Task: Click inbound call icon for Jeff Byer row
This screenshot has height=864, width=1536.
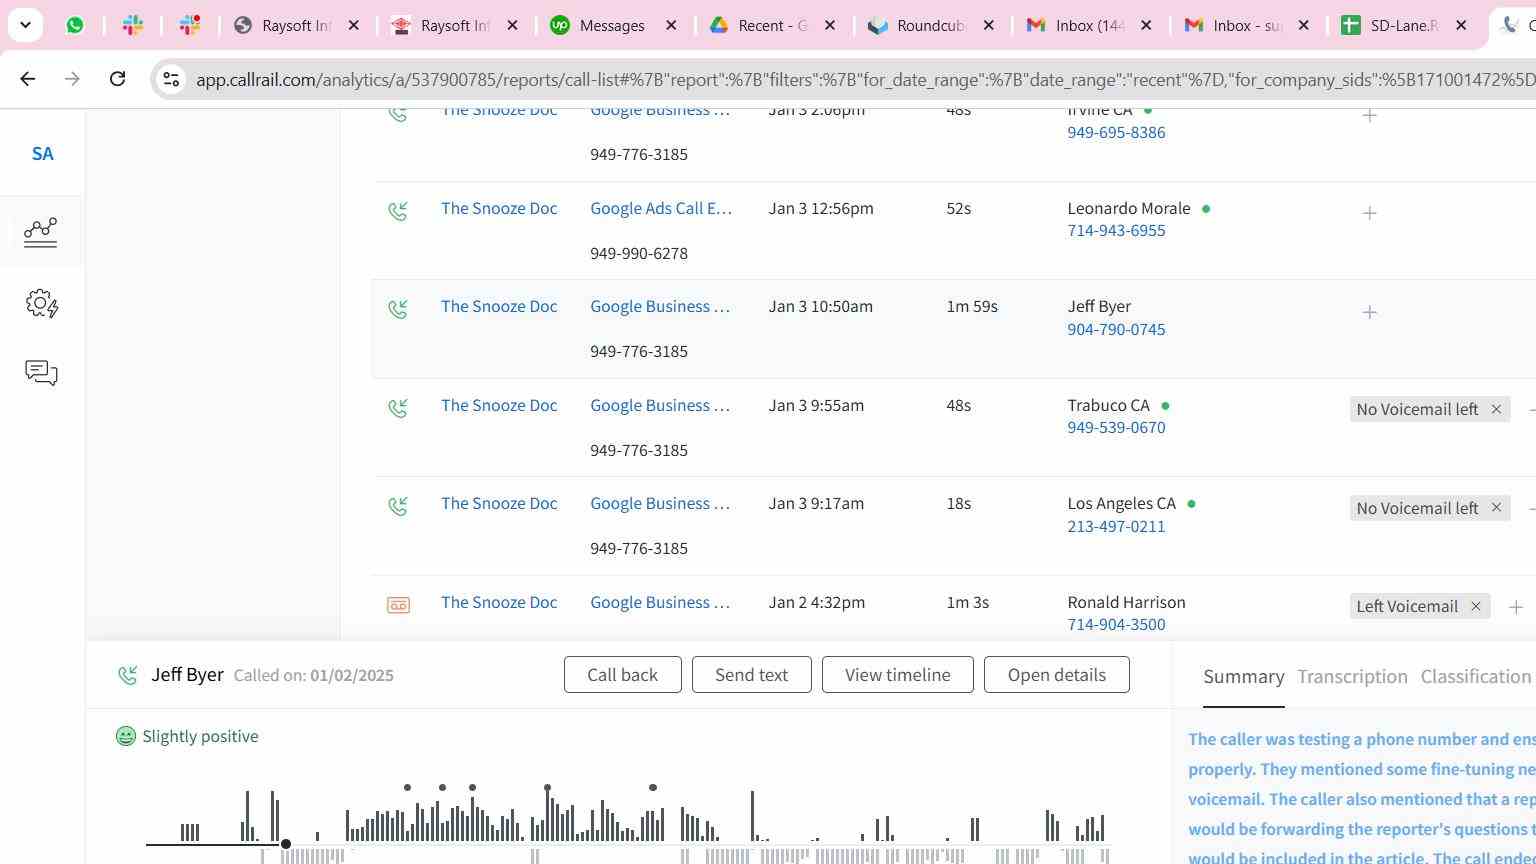Action: tap(398, 309)
